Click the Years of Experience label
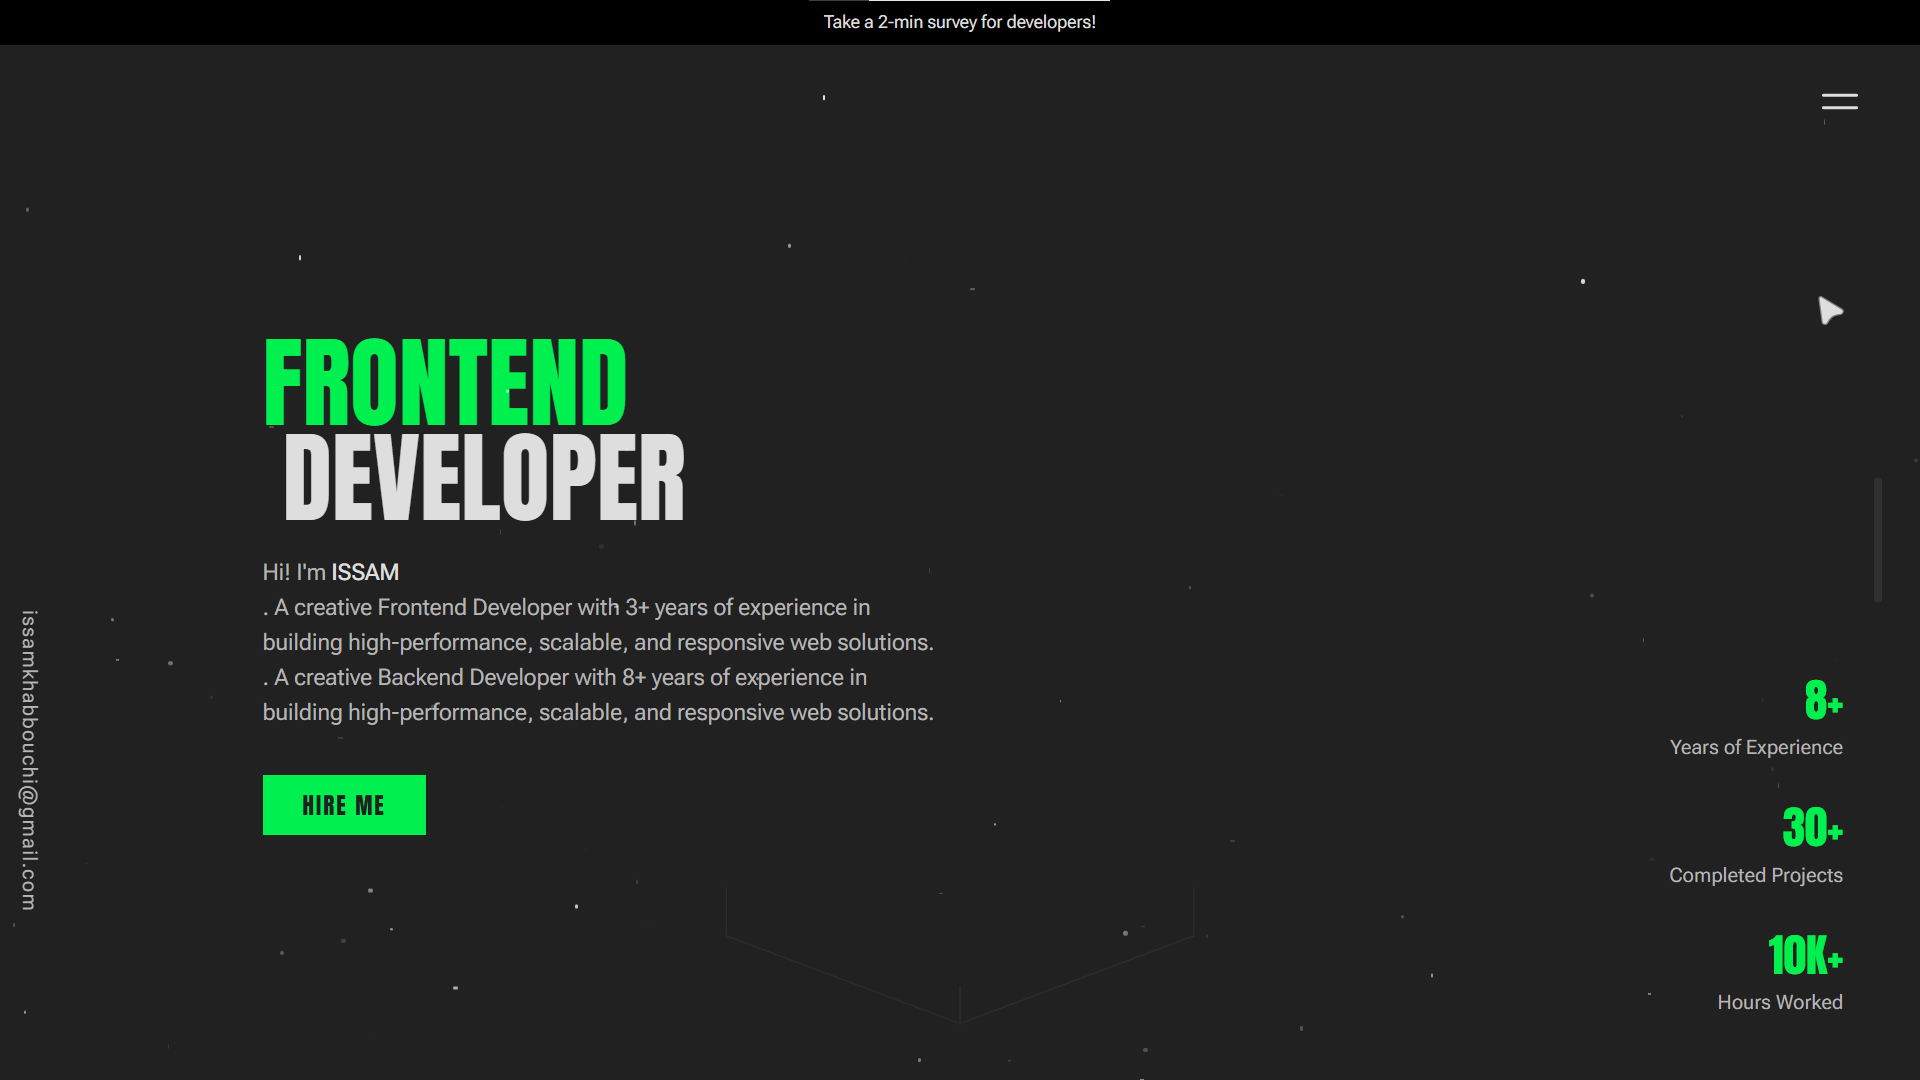The width and height of the screenshot is (1920, 1080). coord(1755,747)
